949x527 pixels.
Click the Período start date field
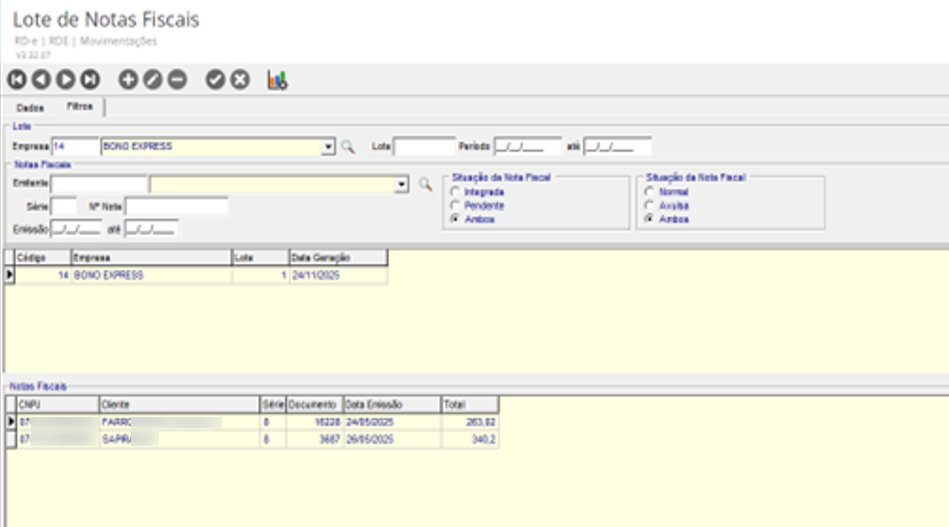[528, 146]
